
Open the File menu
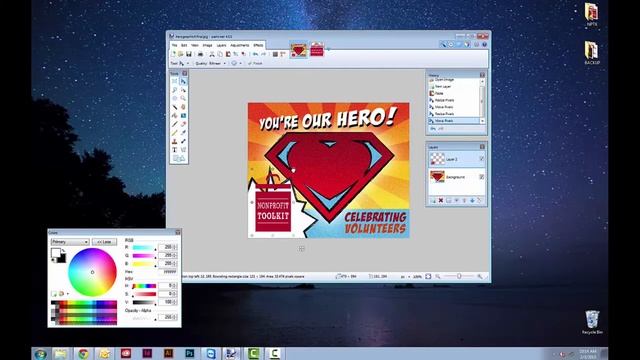tap(174, 45)
